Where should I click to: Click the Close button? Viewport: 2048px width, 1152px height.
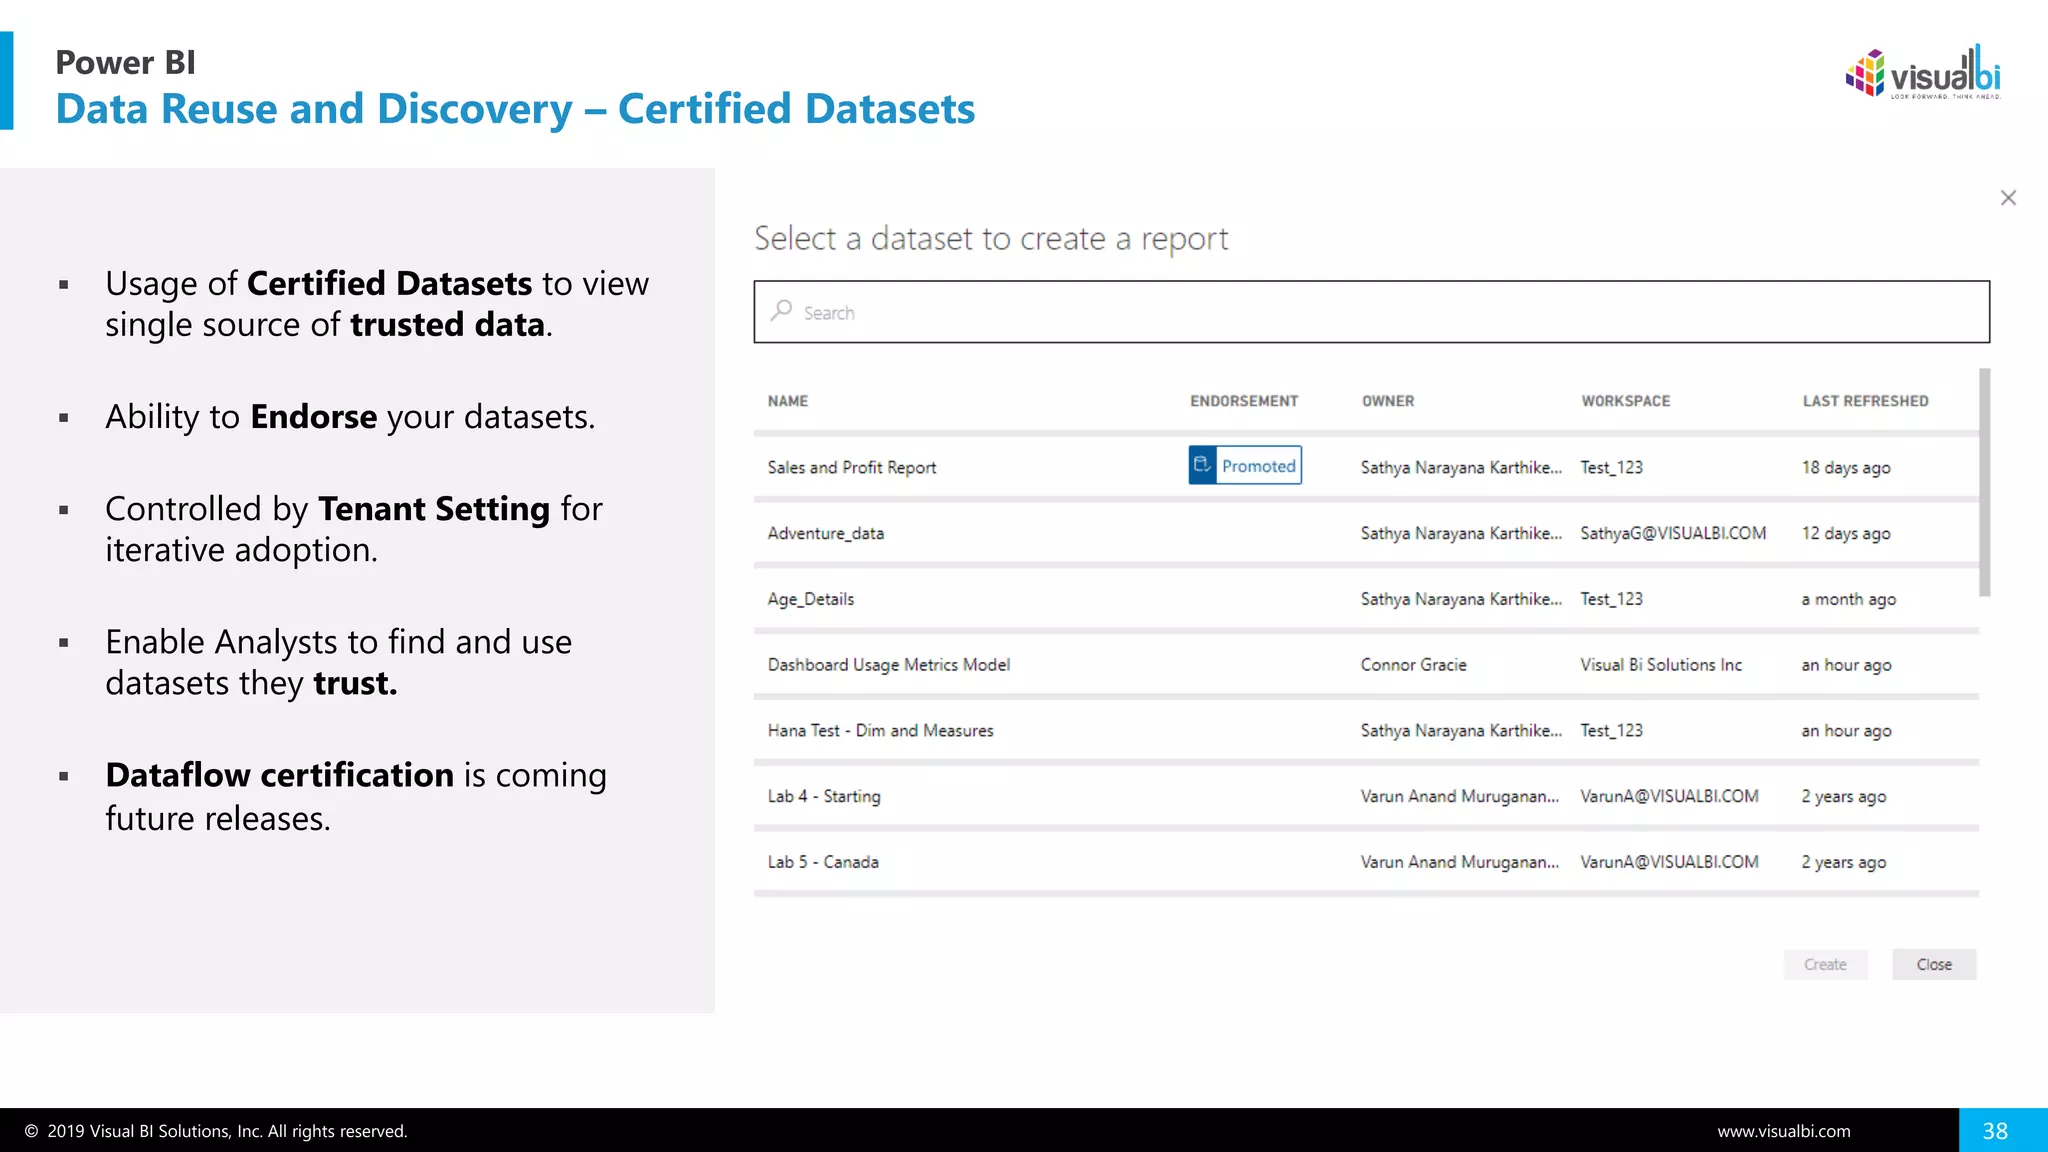point(1934,964)
